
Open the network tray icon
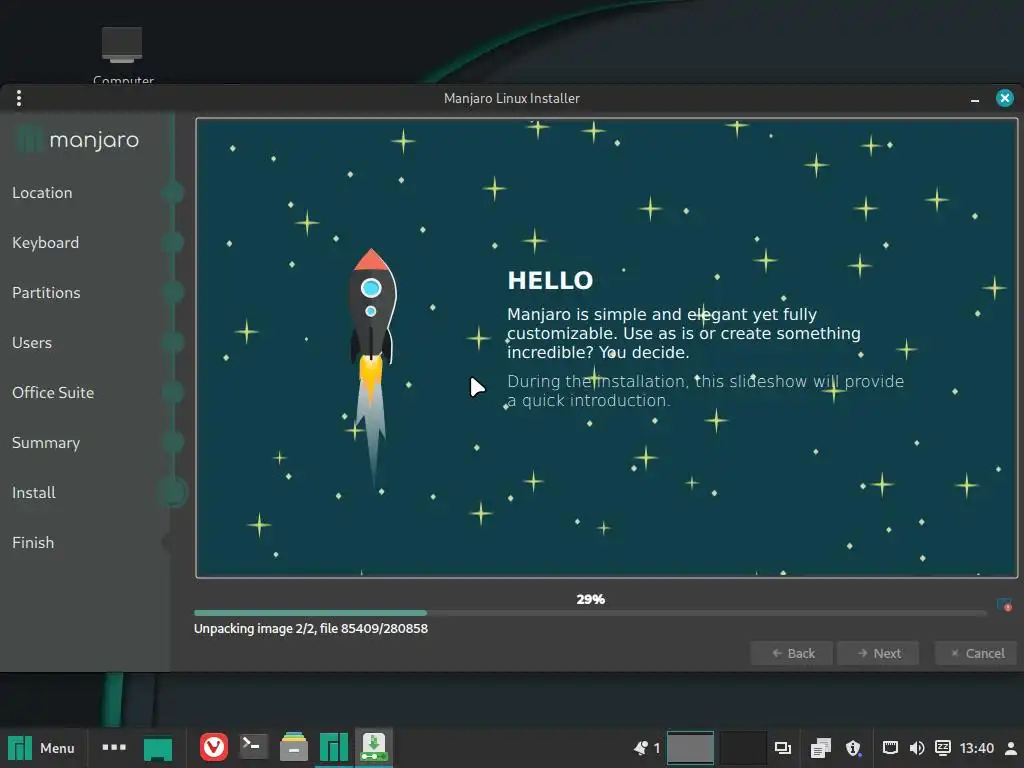[890, 748]
